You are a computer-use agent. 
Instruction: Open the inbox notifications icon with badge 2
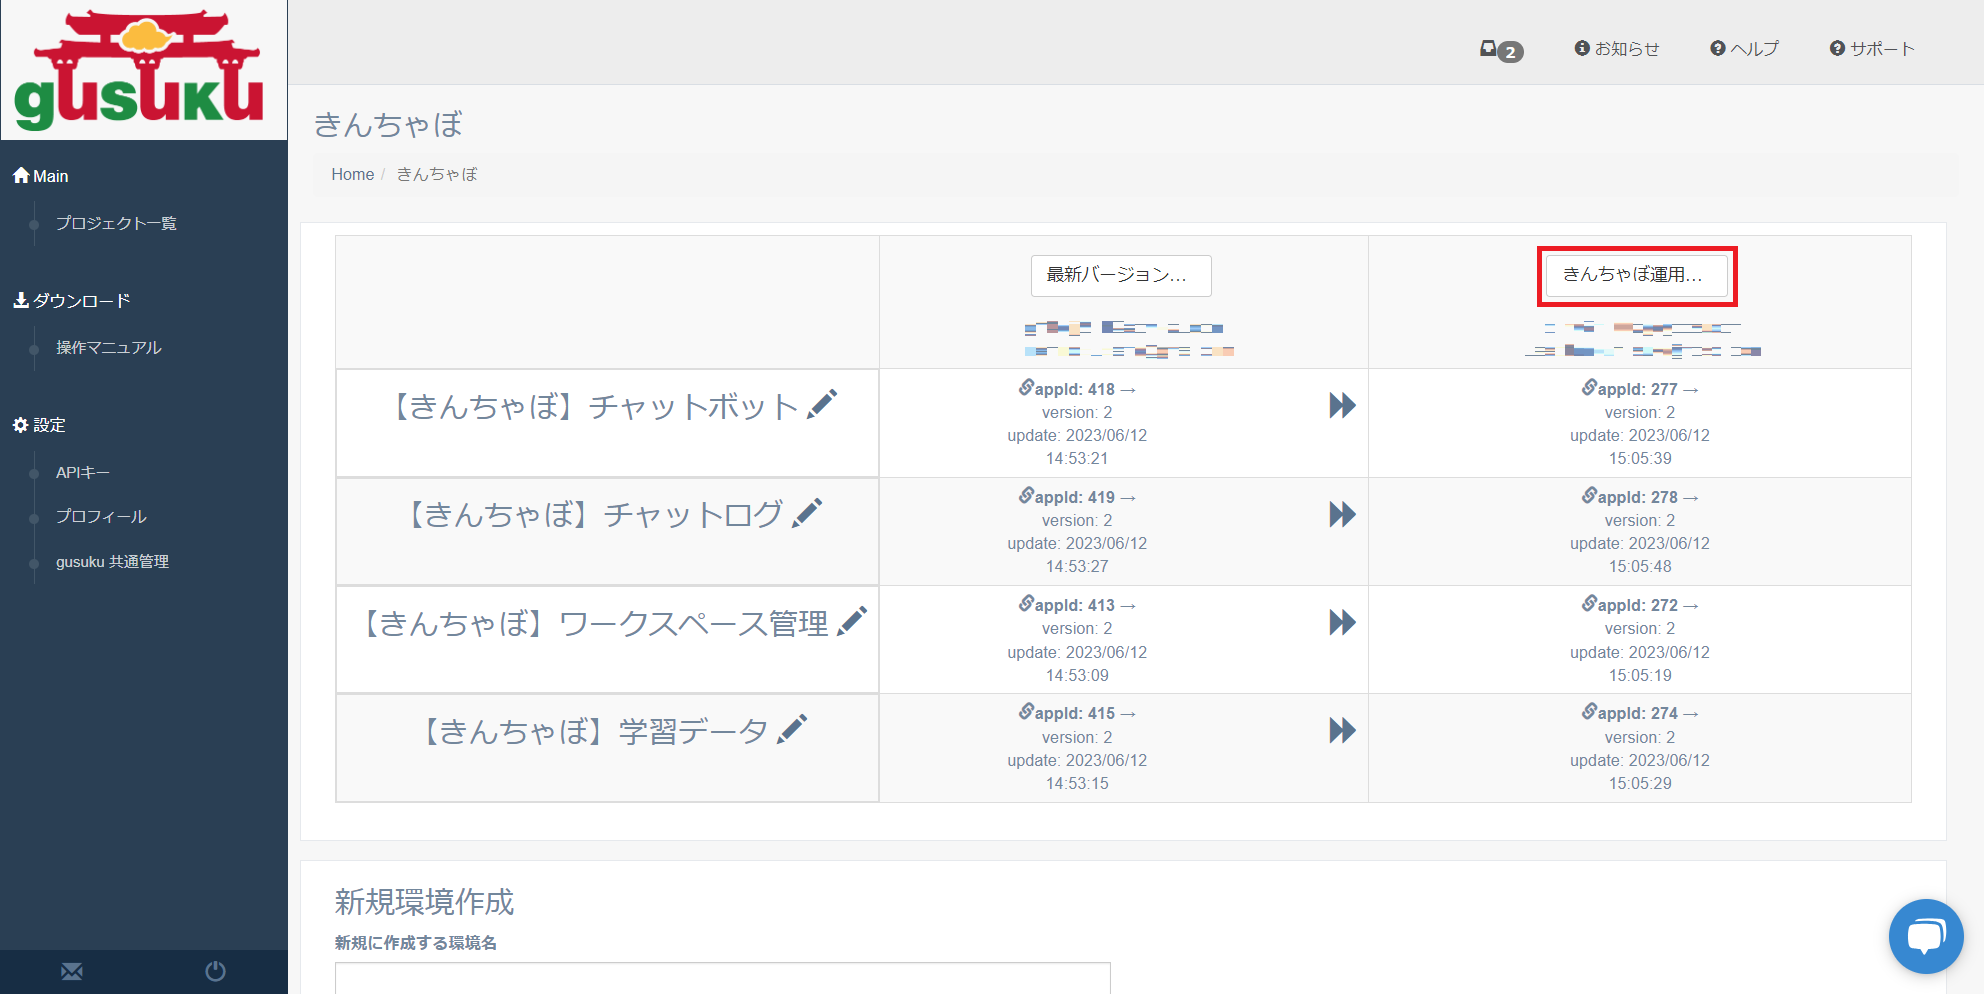[1498, 49]
